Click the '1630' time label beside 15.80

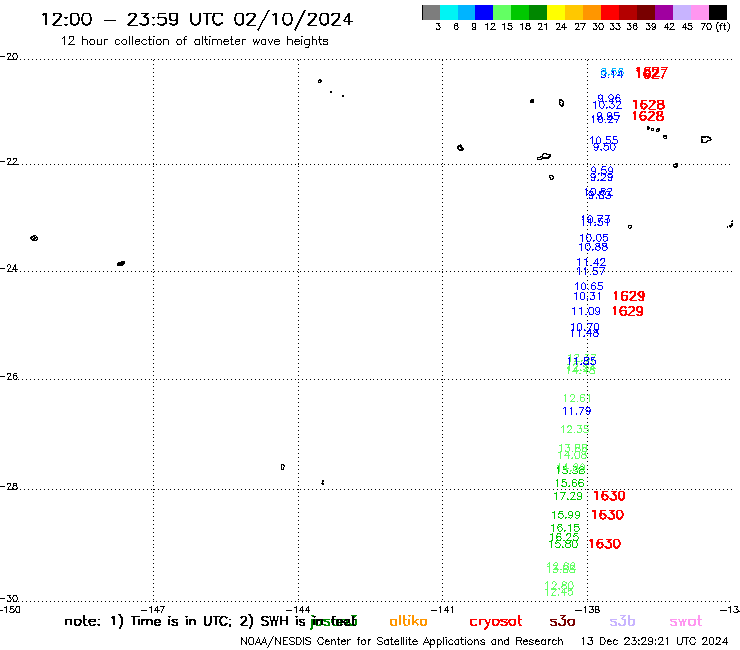(605, 544)
